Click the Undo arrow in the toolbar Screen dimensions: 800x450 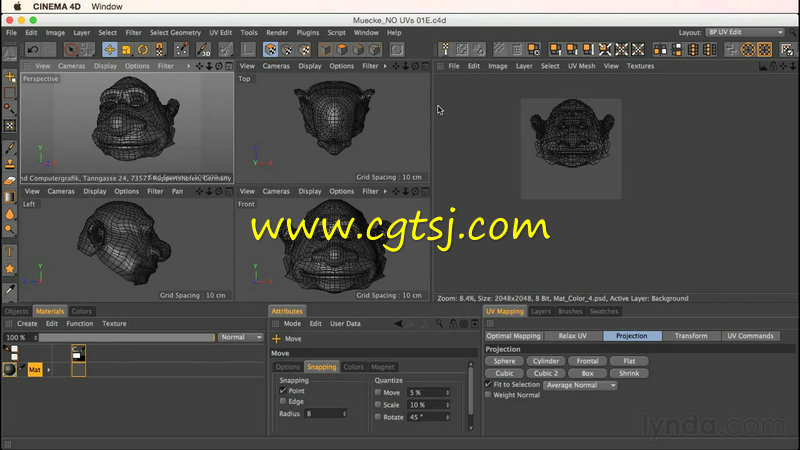click(34, 49)
